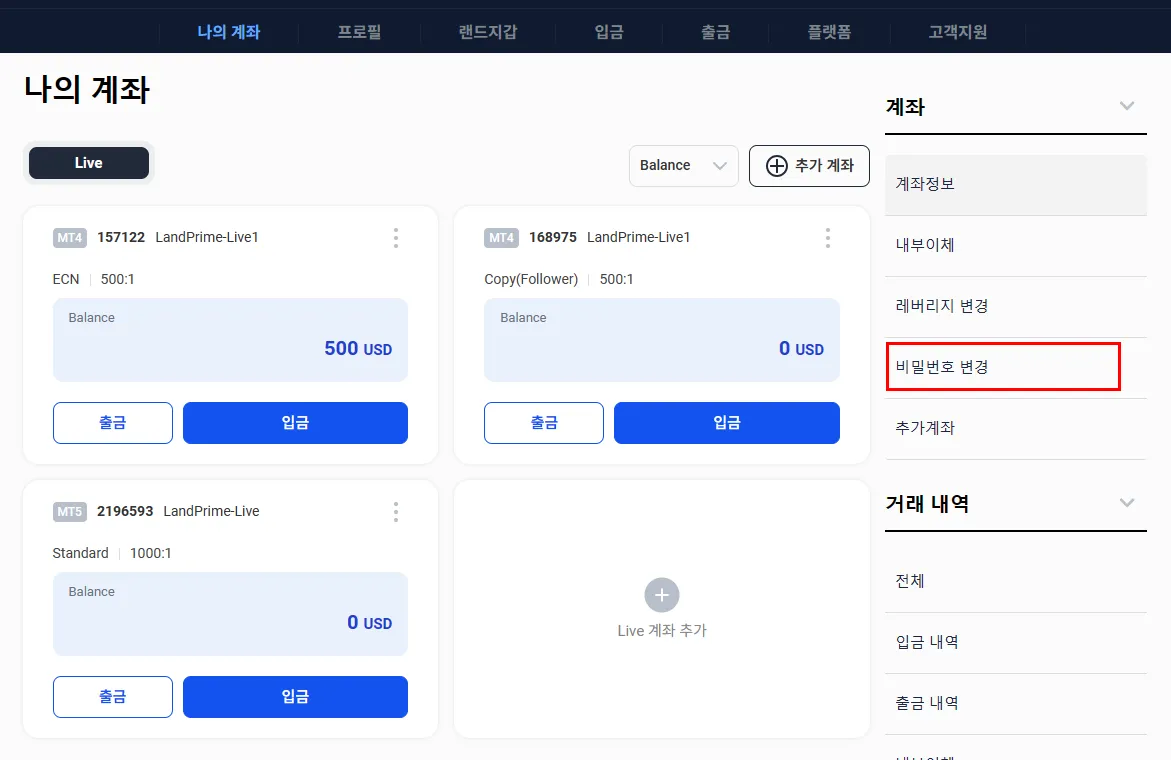This screenshot has width=1171, height=760.
Task: Open the Balance dropdown
Action: click(x=683, y=166)
